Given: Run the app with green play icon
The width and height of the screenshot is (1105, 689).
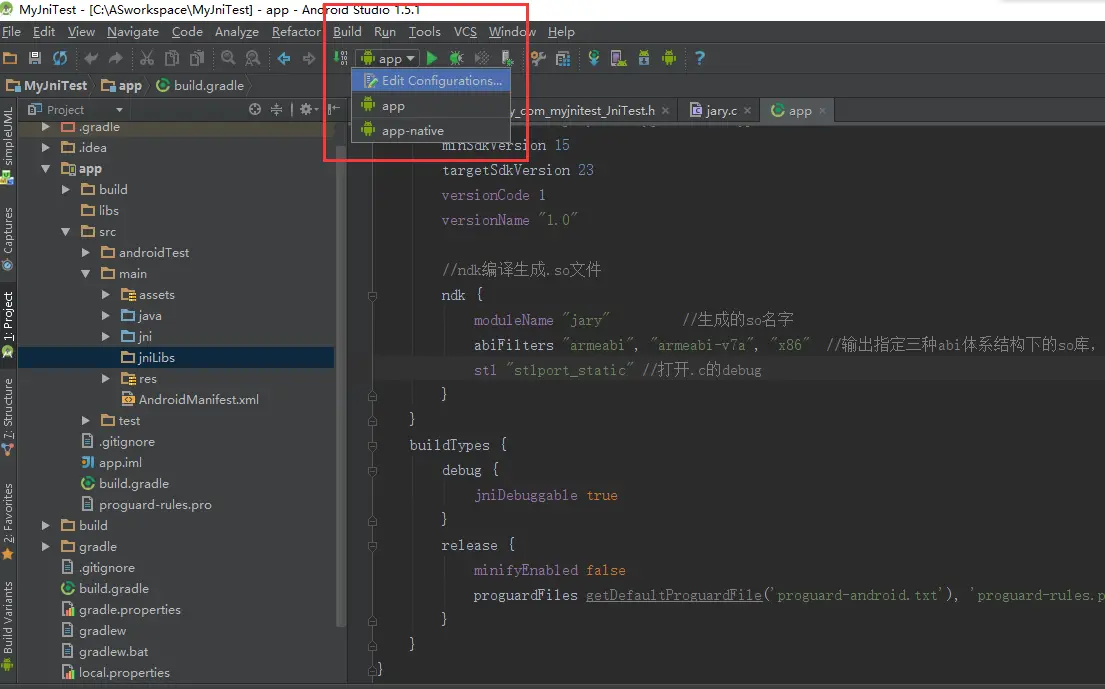Looking at the screenshot, I should [432, 58].
